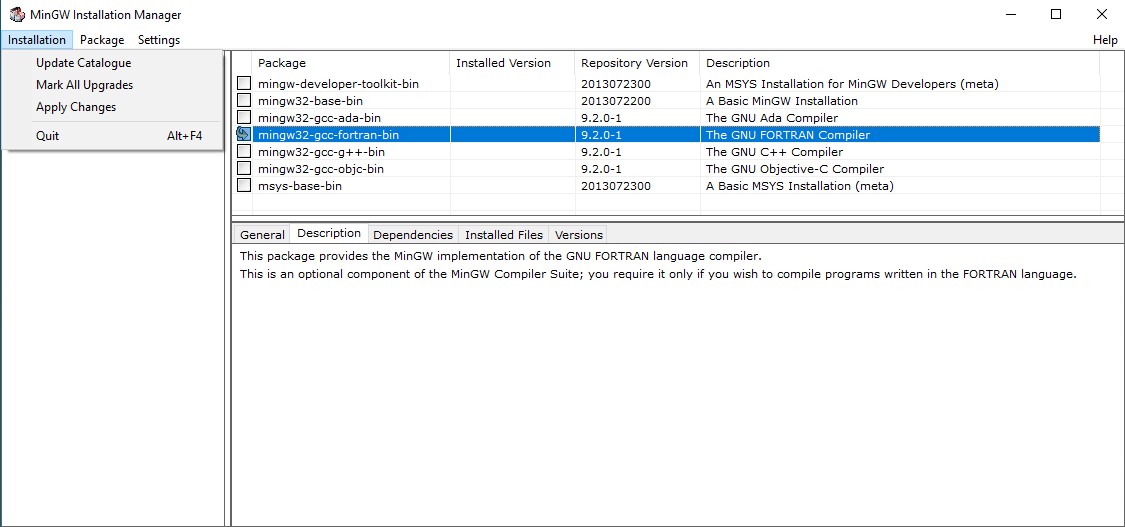The width and height of the screenshot is (1125, 527).
Task: Sort by the Repository Version column header
Action: (x=637, y=63)
